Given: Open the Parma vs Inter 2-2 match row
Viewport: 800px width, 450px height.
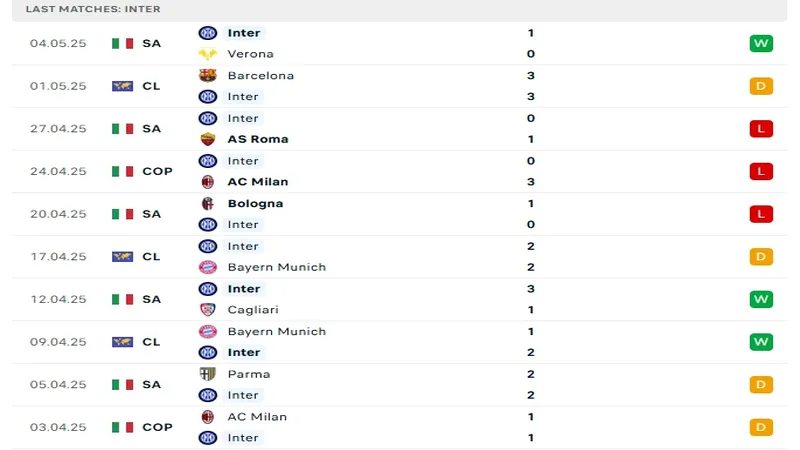Looking at the screenshot, I should (400, 384).
